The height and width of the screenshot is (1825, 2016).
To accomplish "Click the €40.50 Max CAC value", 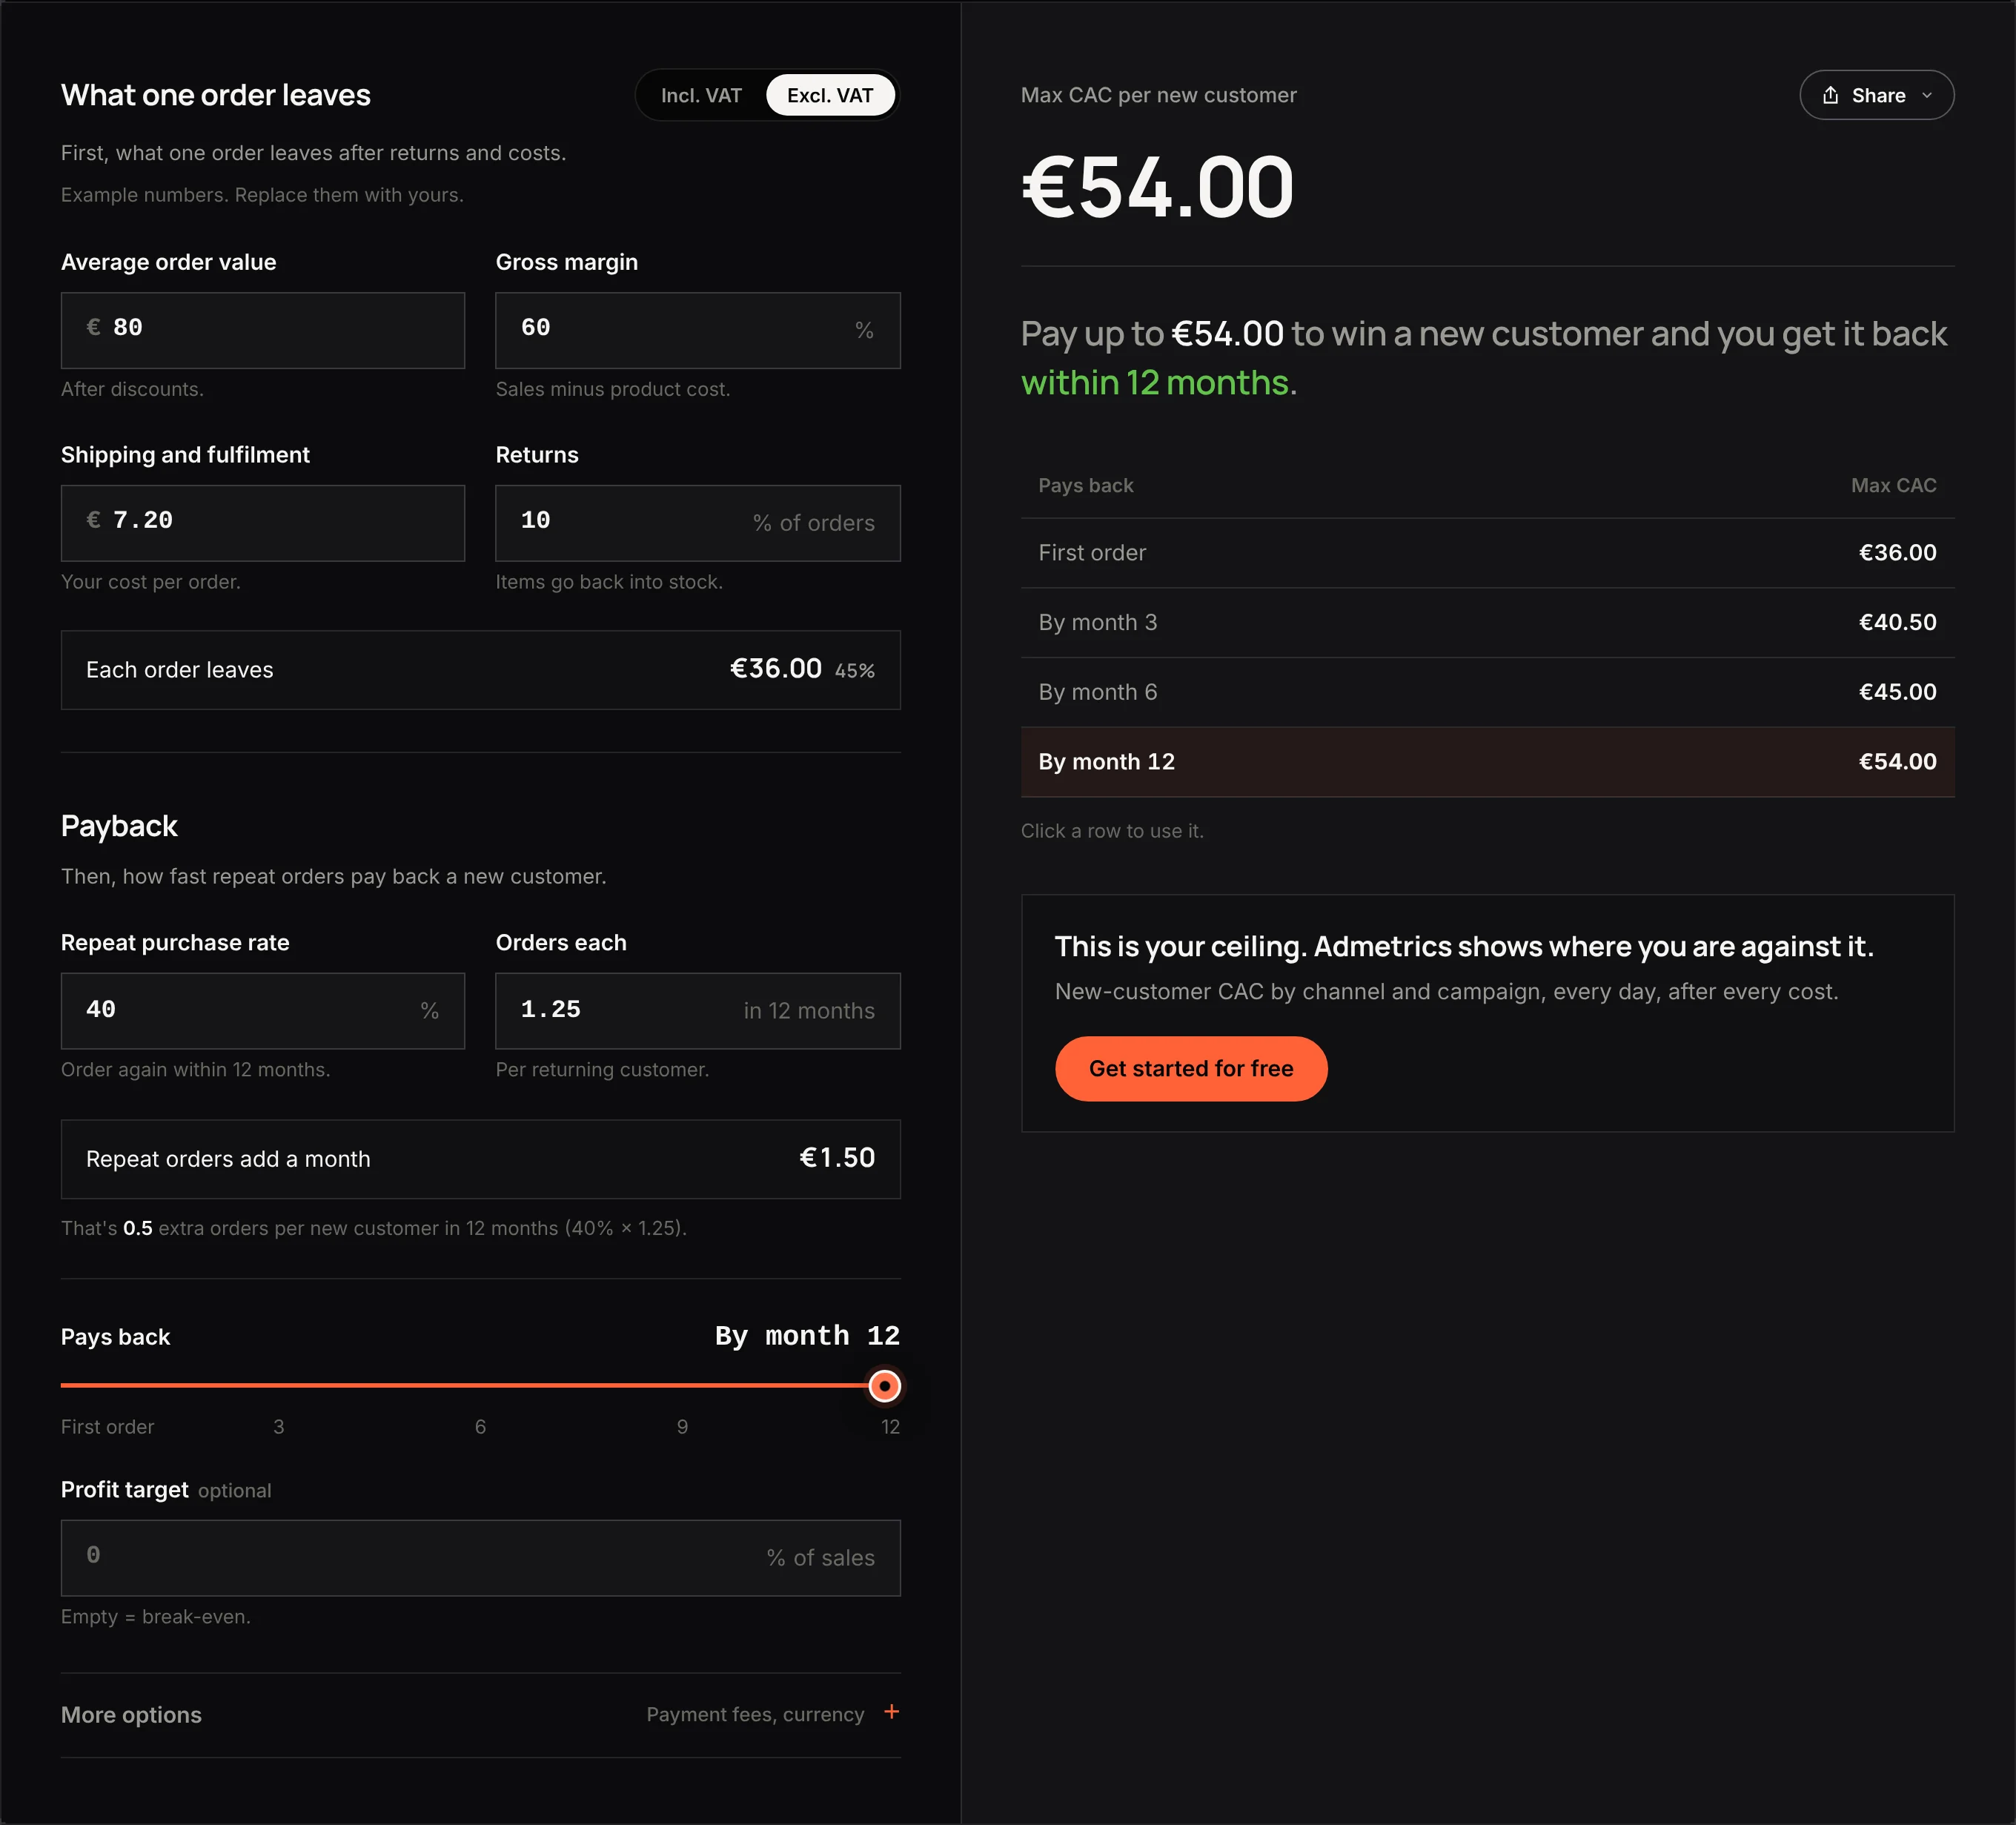I will [x=1897, y=623].
